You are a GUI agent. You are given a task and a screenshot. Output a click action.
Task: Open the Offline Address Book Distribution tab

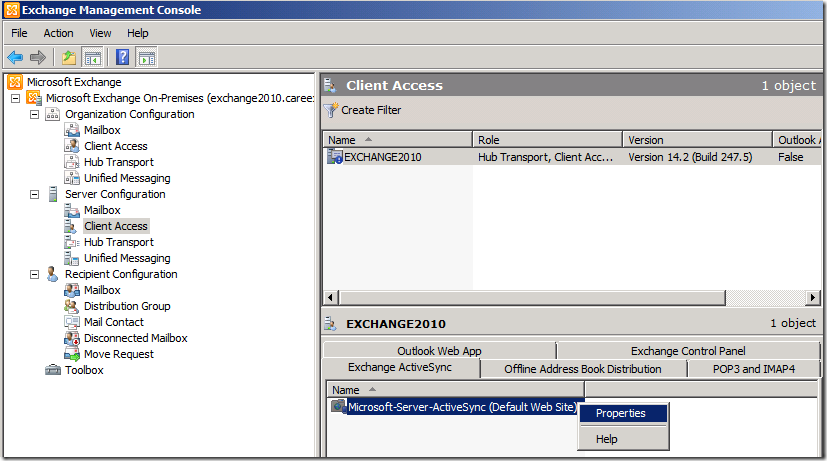583,369
